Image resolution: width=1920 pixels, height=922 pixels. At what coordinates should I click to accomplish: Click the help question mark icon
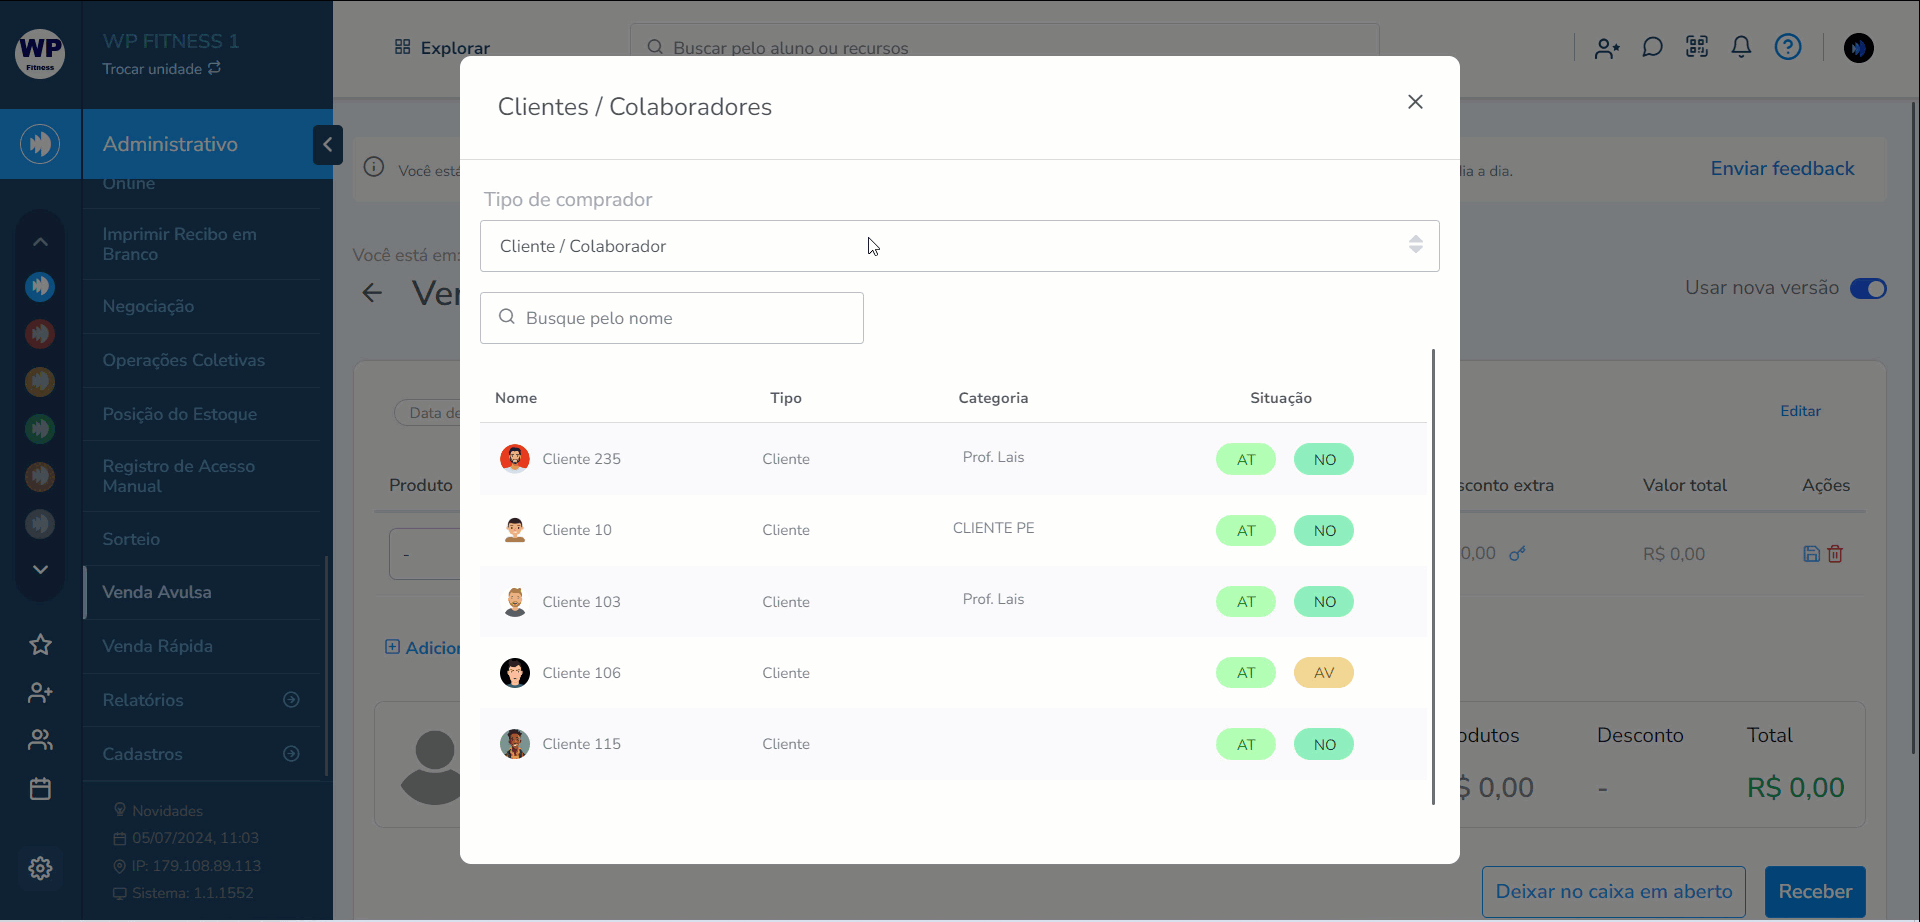pyautogui.click(x=1788, y=47)
